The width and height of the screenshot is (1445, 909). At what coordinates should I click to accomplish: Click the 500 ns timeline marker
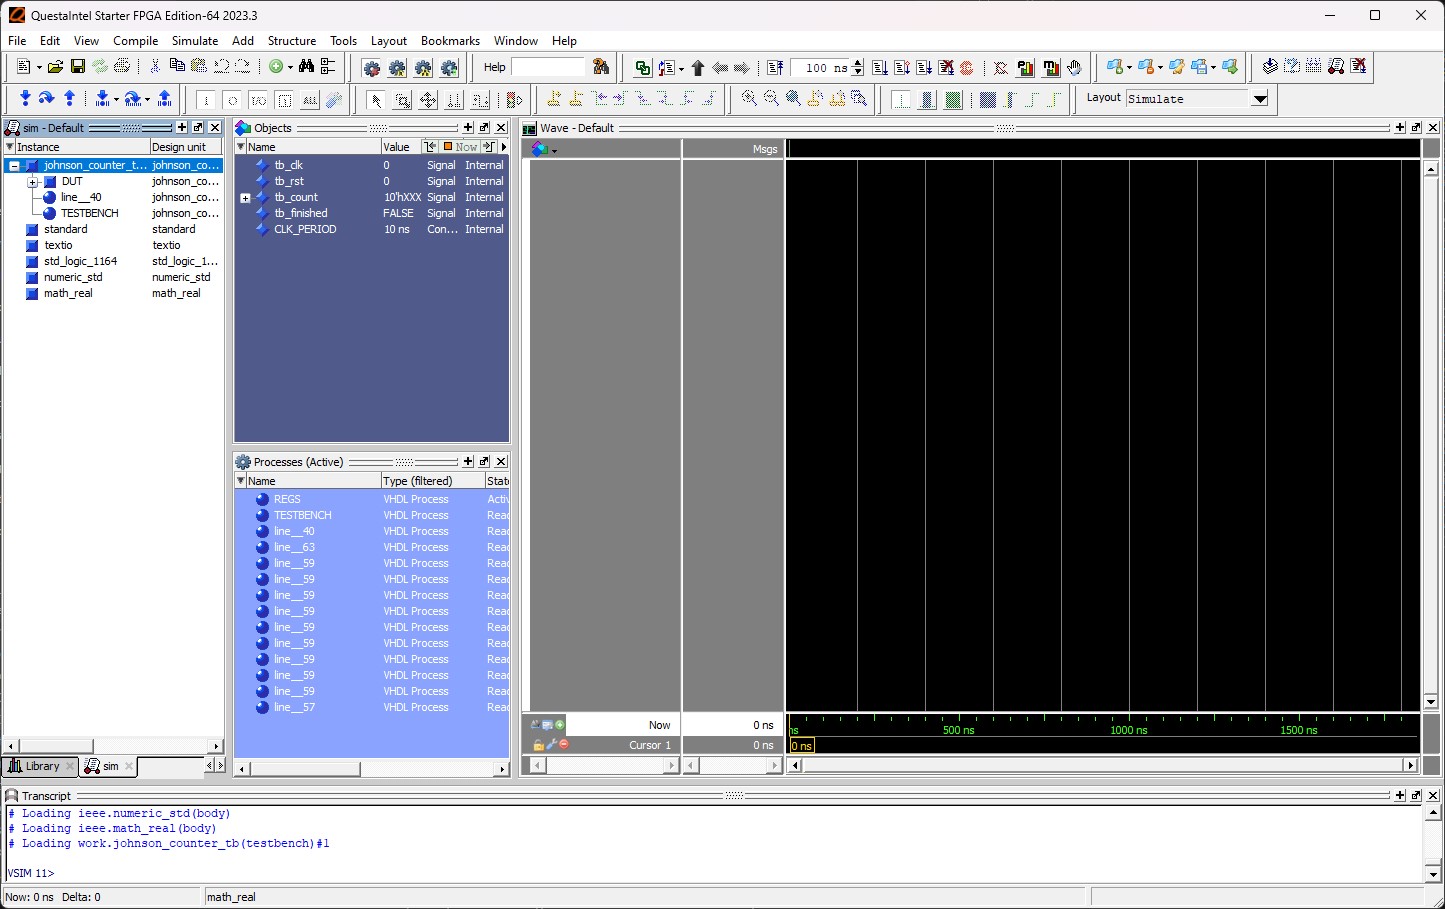(x=958, y=730)
